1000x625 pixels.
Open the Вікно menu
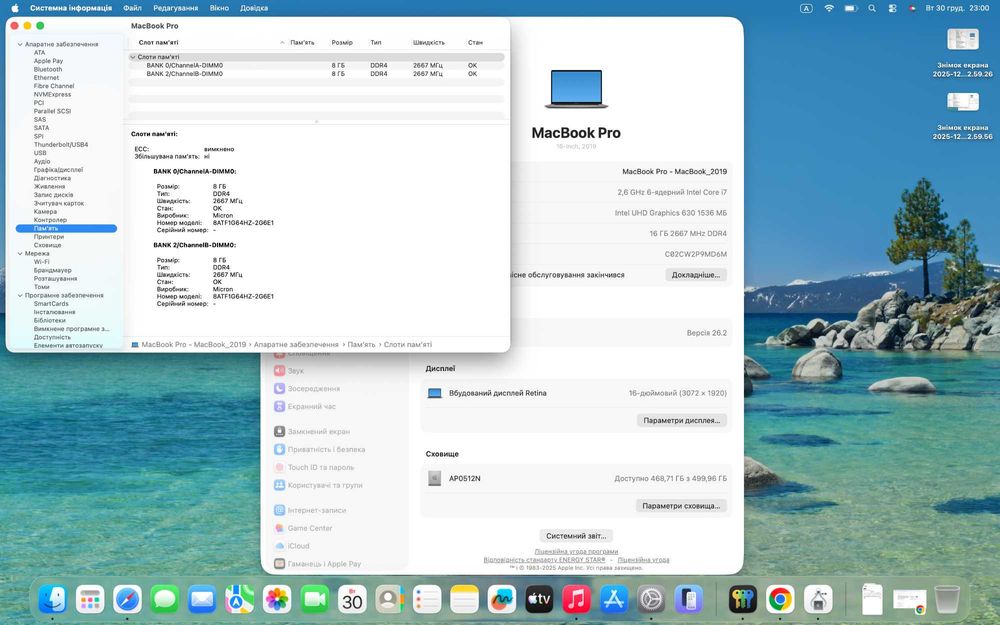point(219,8)
